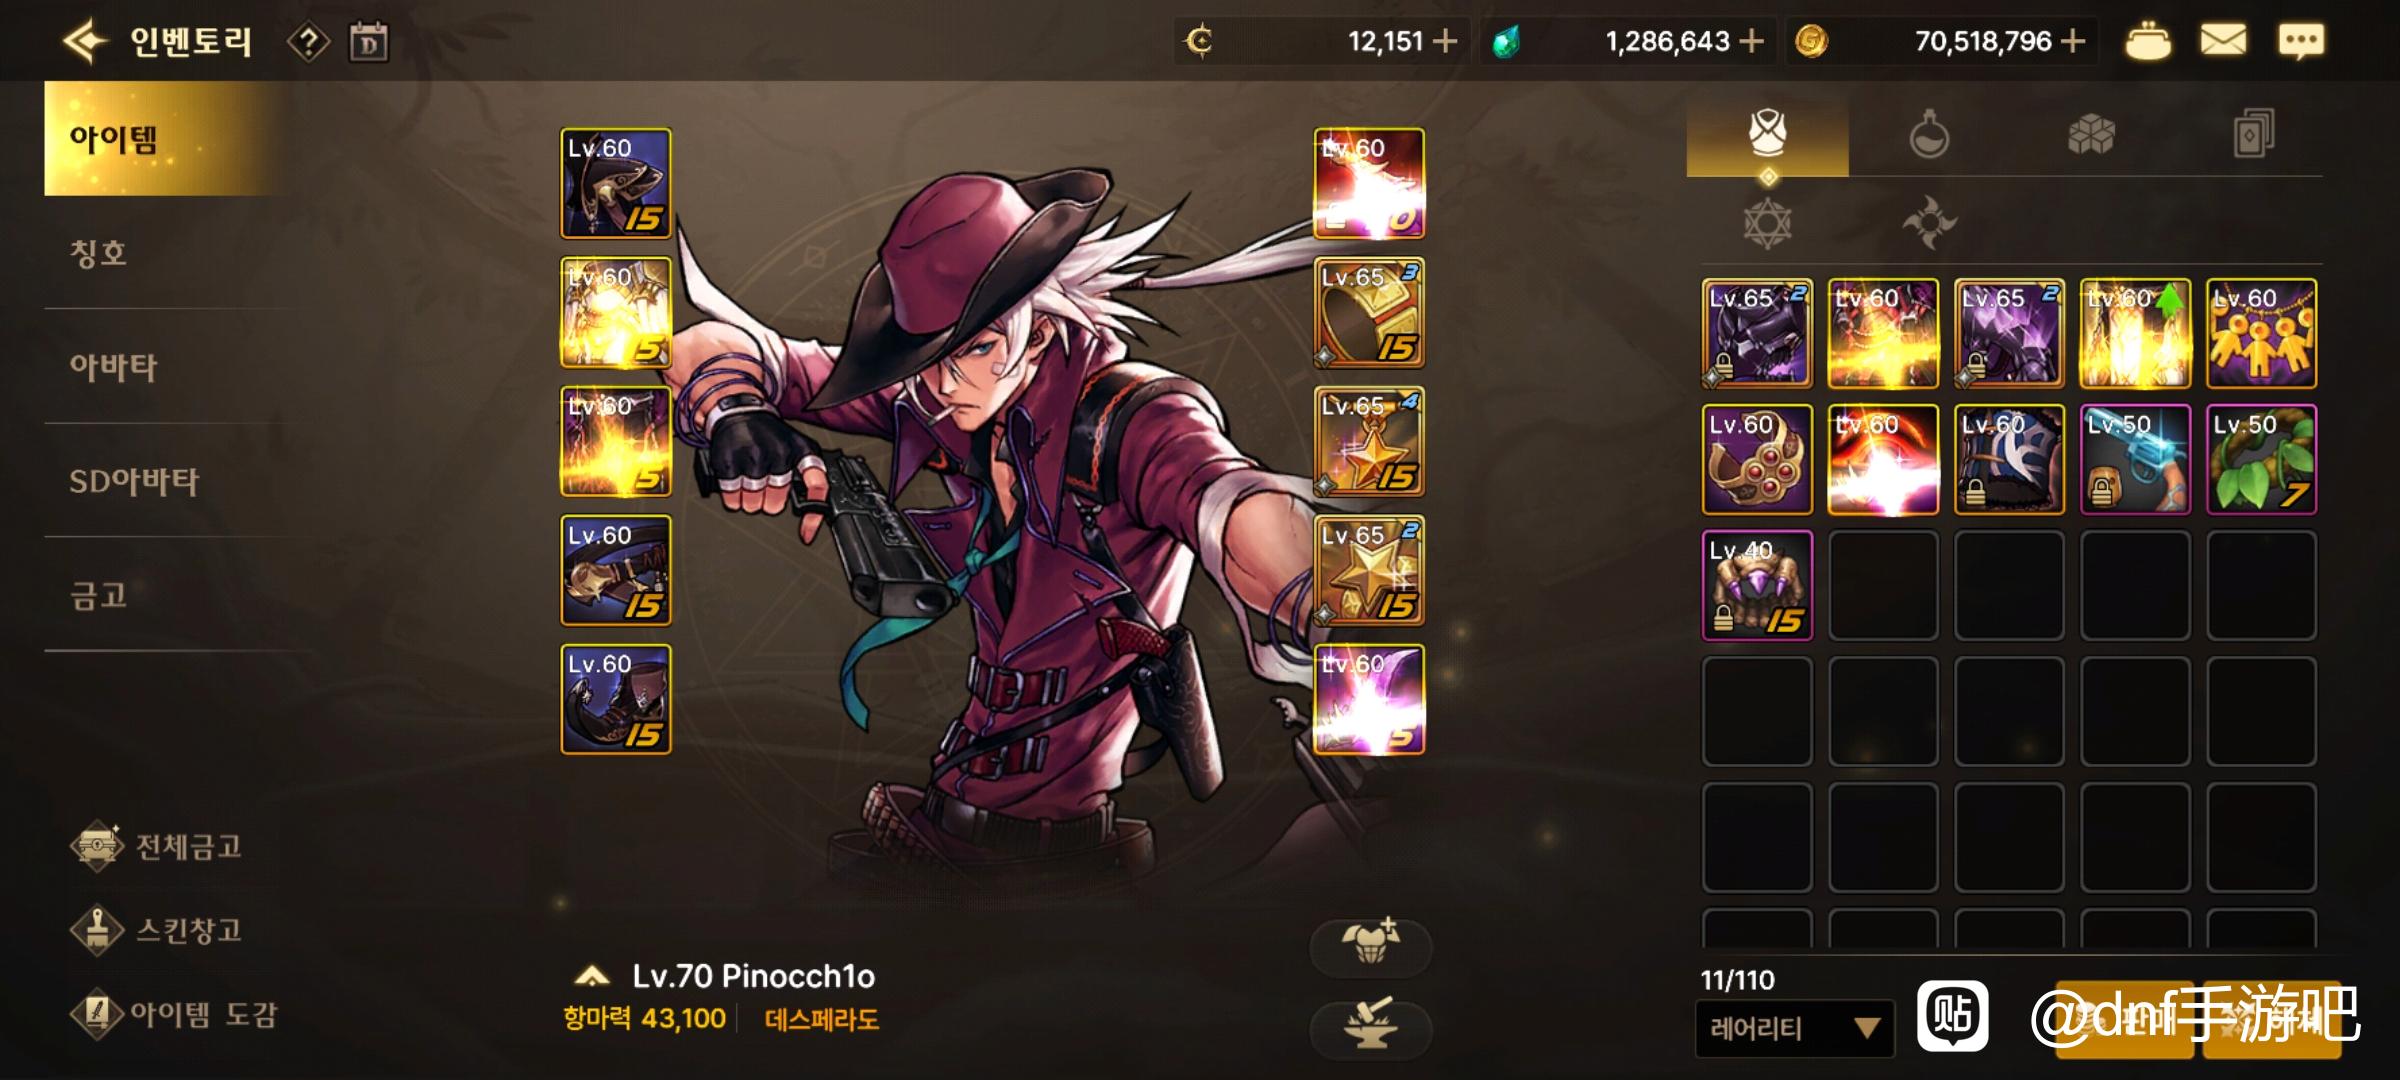The height and width of the screenshot is (1080, 2400).
Task: Select the hexagram sub-filter icon
Action: tap(1768, 222)
